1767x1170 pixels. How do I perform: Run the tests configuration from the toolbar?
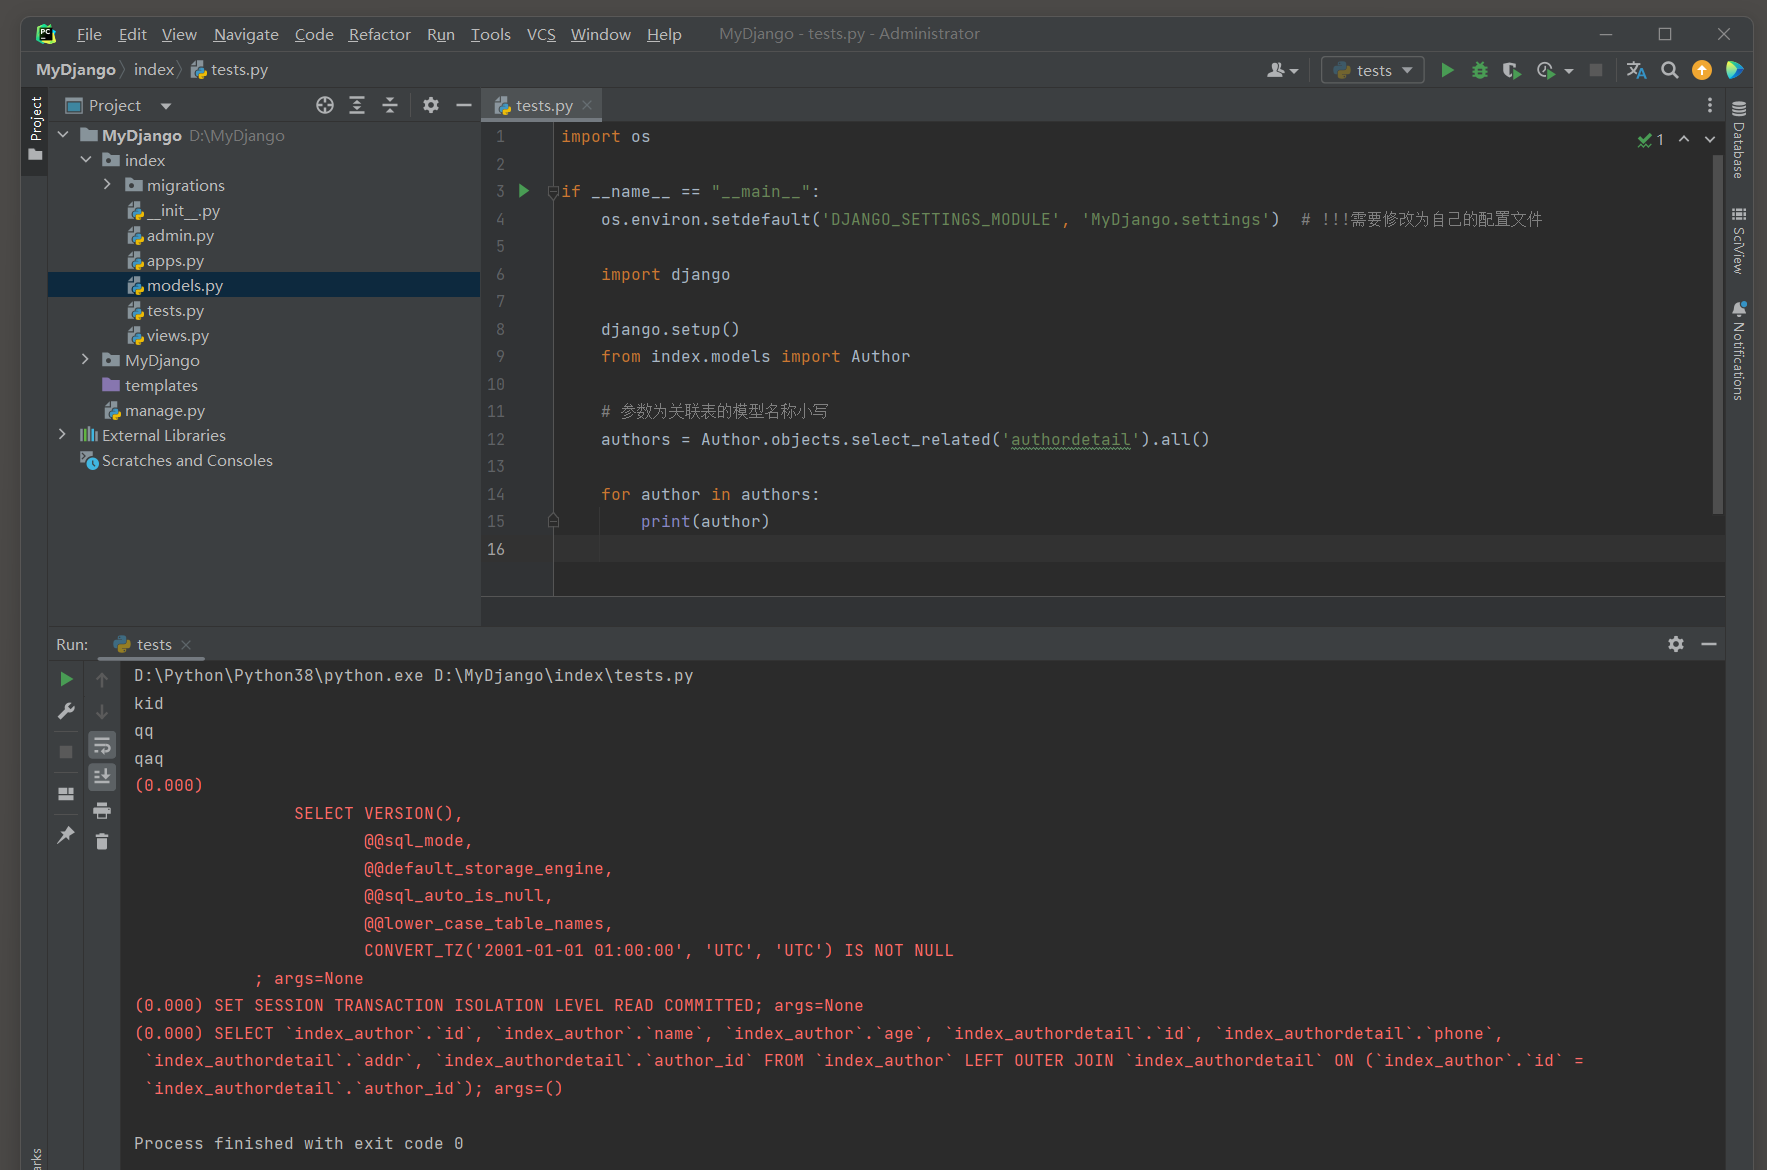1447,70
